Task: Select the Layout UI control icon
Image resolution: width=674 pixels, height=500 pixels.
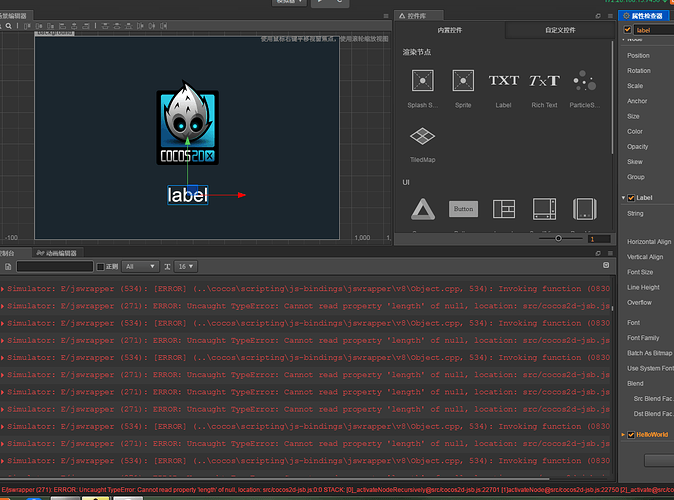Action: point(504,209)
